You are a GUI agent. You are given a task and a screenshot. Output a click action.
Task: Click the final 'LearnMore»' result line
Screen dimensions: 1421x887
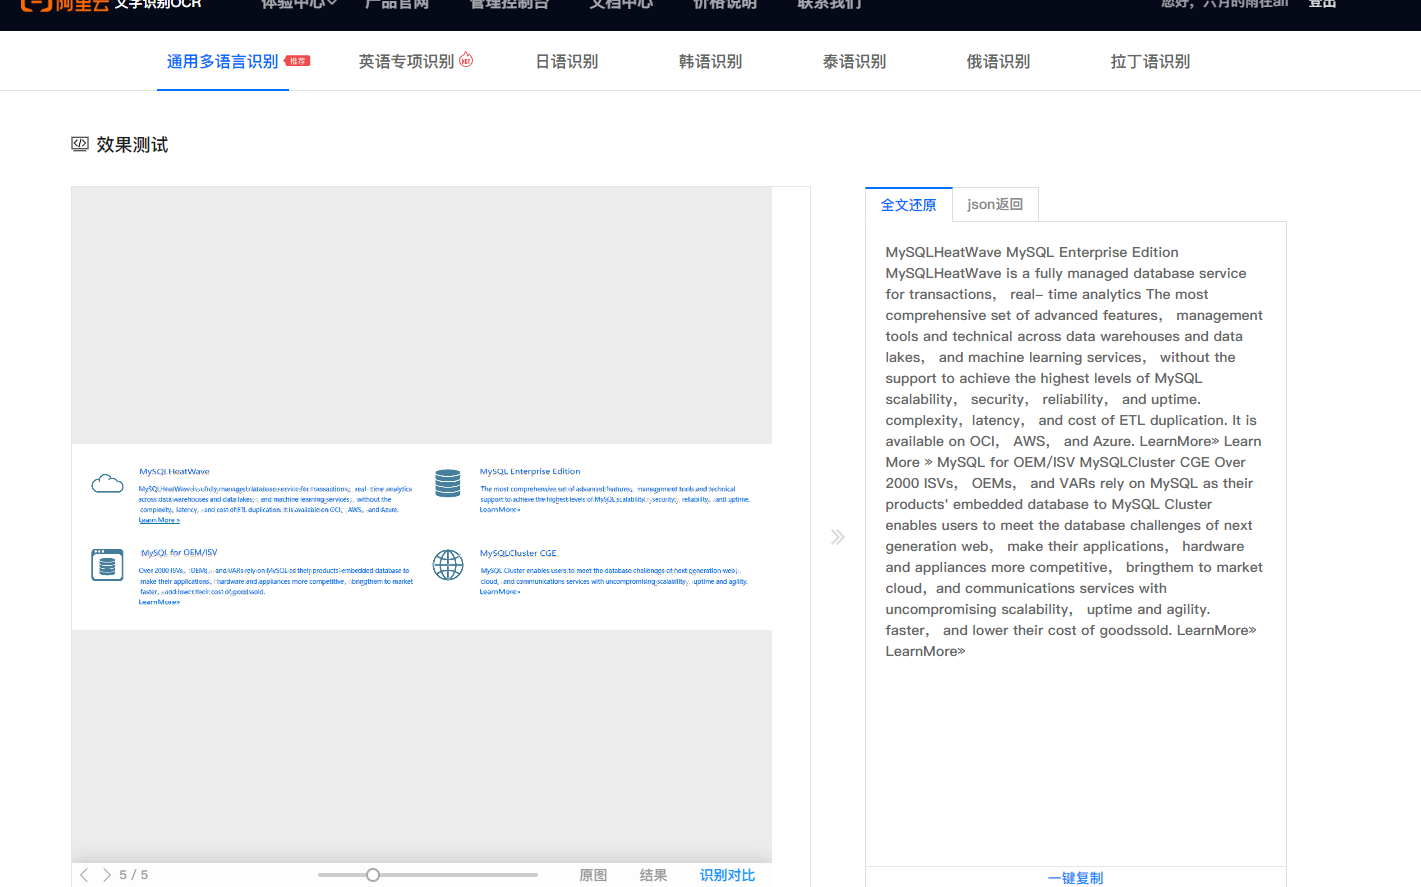[925, 651]
